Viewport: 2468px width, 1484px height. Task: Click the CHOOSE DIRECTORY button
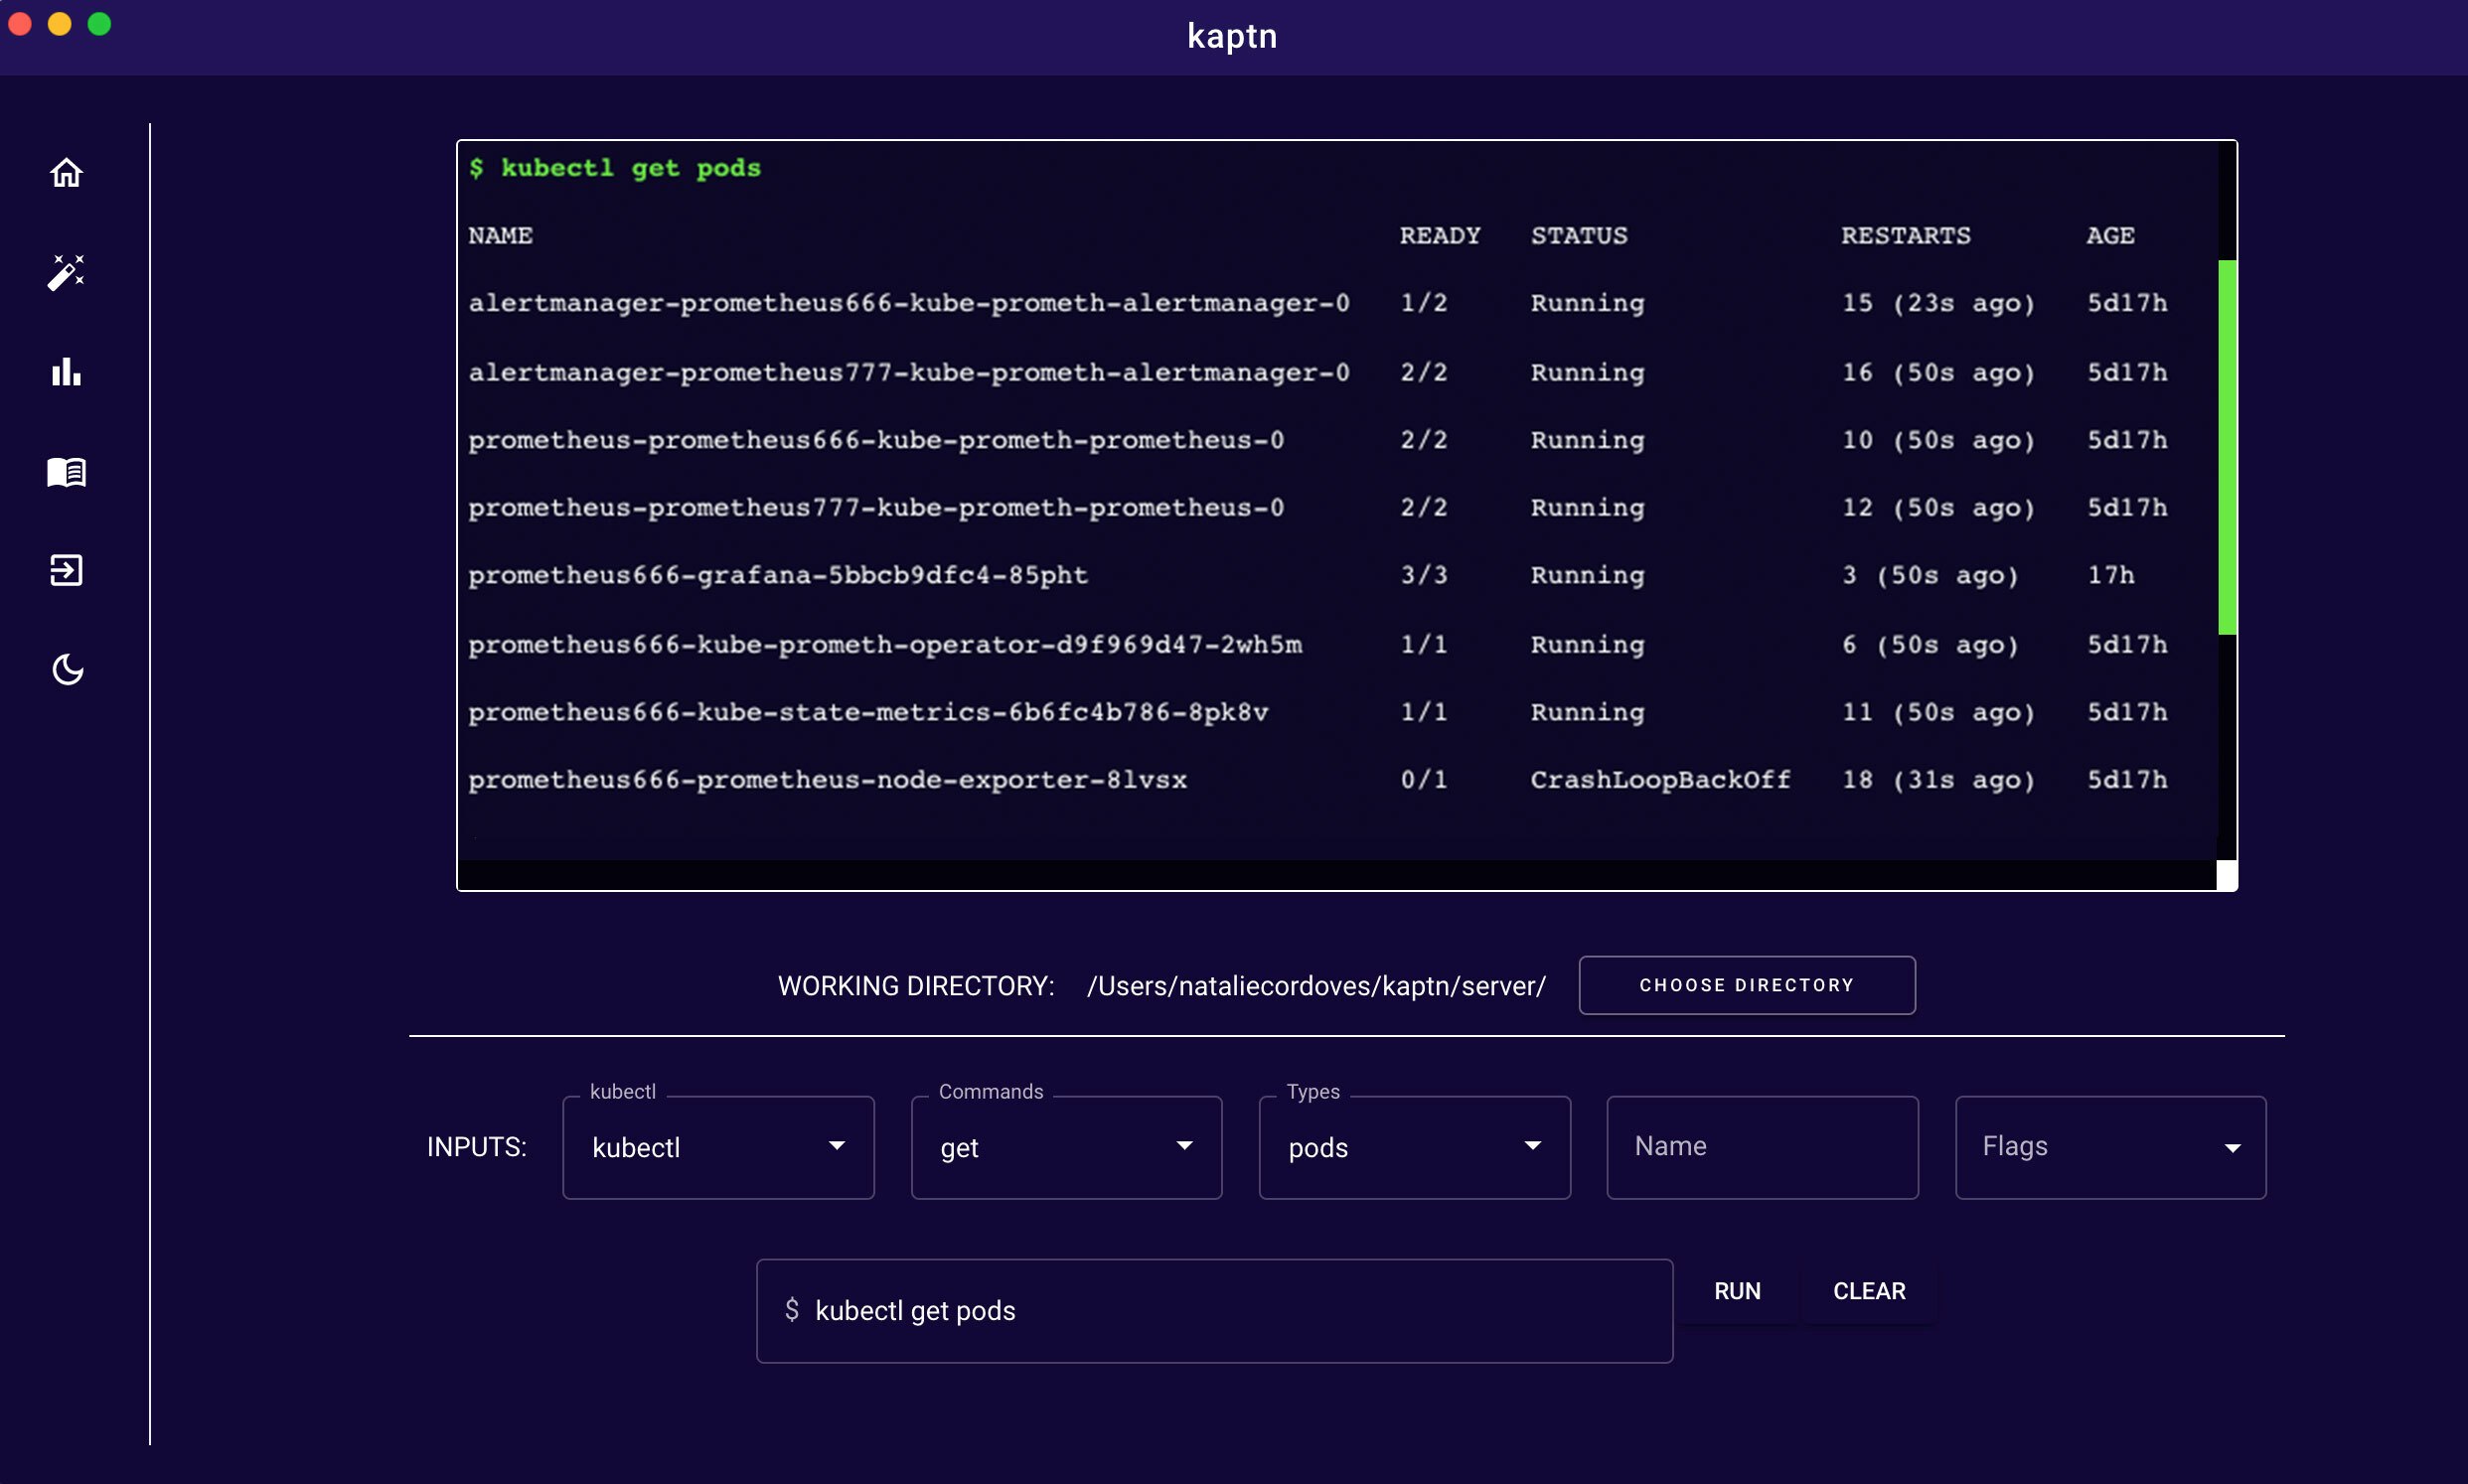pos(1746,985)
